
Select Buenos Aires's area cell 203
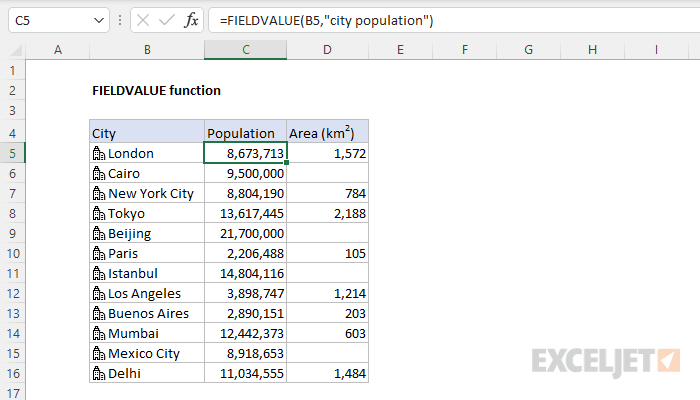(x=327, y=313)
